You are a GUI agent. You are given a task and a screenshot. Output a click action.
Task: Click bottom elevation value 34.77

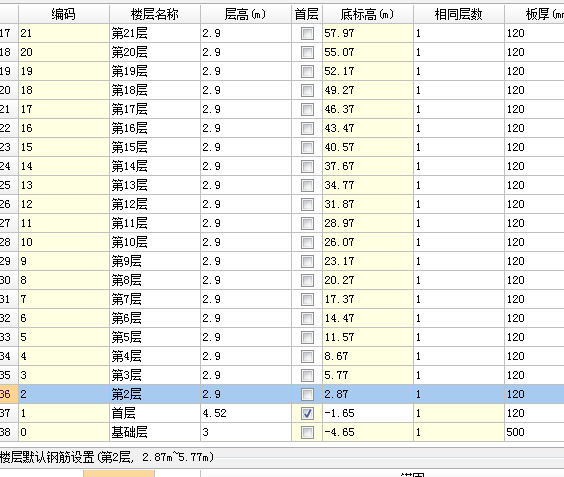368,185
